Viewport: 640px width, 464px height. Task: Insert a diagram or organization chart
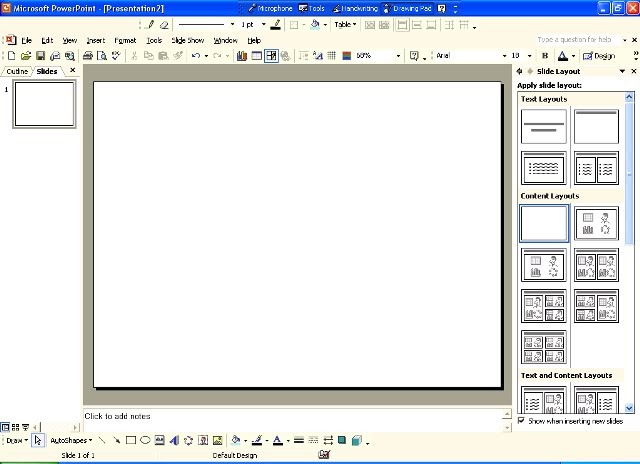189,440
